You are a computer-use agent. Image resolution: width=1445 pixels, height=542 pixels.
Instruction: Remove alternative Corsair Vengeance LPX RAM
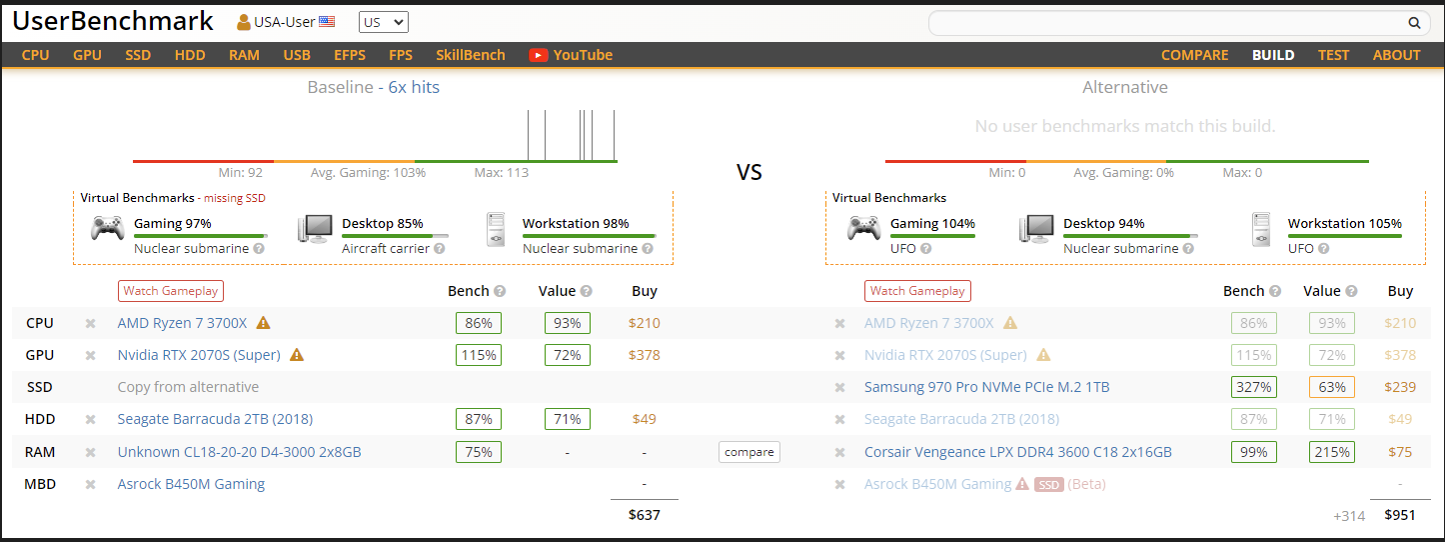[x=840, y=452]
